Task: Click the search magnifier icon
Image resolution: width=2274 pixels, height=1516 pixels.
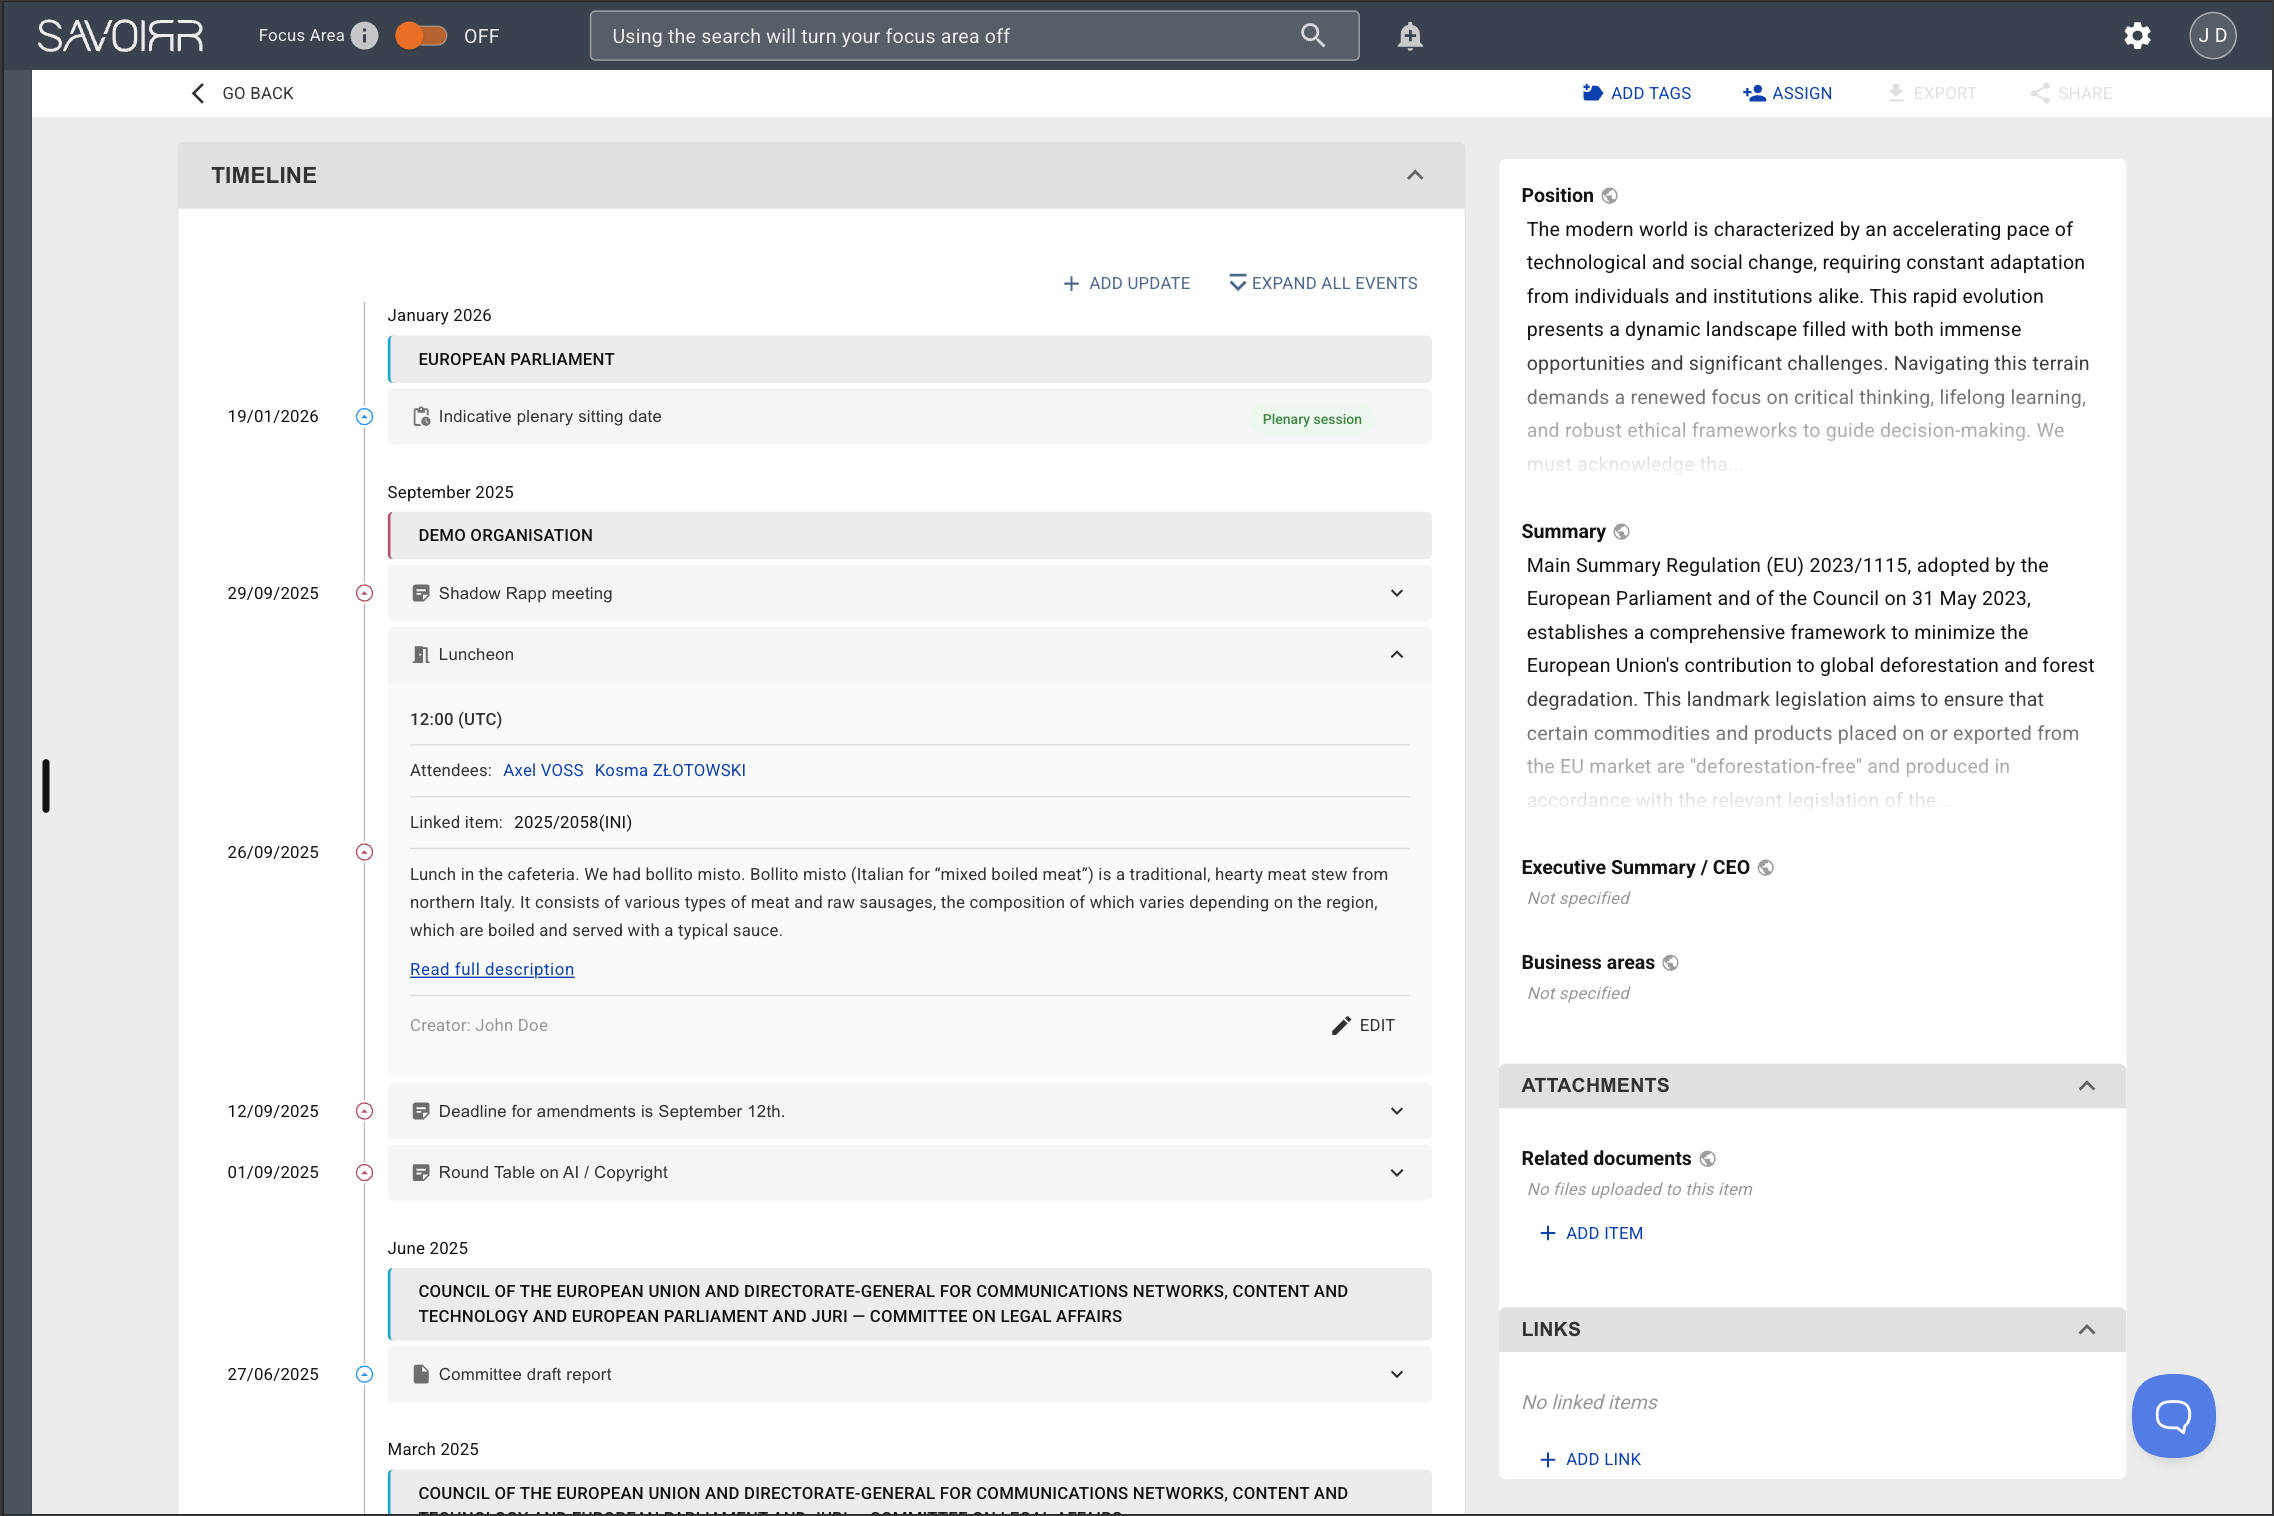Action: (1312, 36)
